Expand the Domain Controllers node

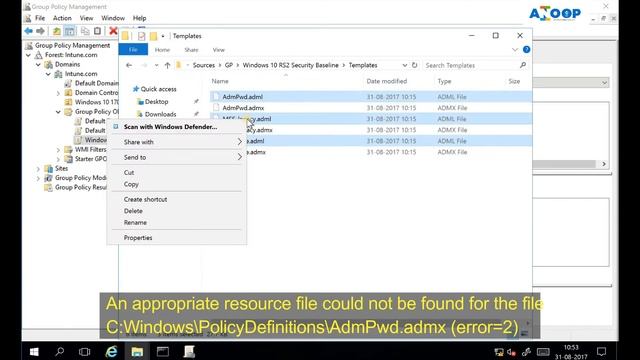[x=58, y=93]
